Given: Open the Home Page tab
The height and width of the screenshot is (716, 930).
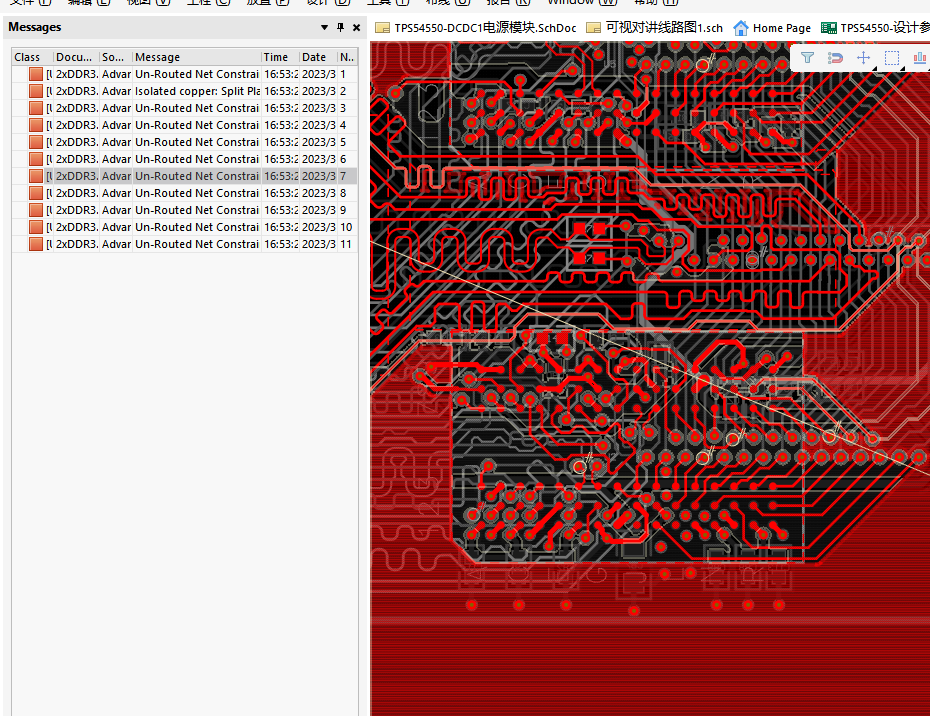Looking at the screenshot, I should pos(772,28).
